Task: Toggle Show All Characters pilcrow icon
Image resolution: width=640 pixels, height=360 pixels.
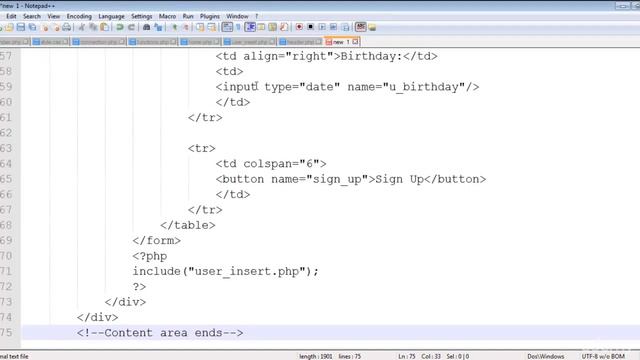Action: click(x=238, y=27)
